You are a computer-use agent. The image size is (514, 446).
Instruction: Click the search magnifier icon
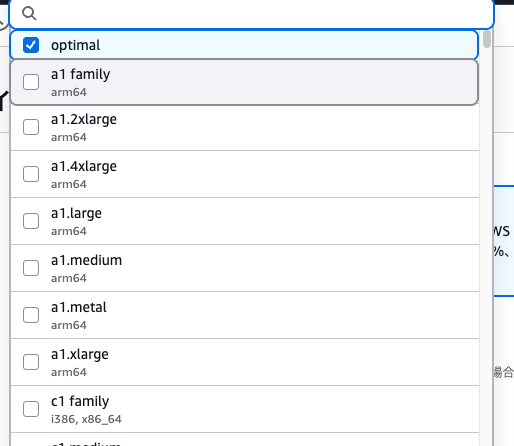click(x=29, y=13)
